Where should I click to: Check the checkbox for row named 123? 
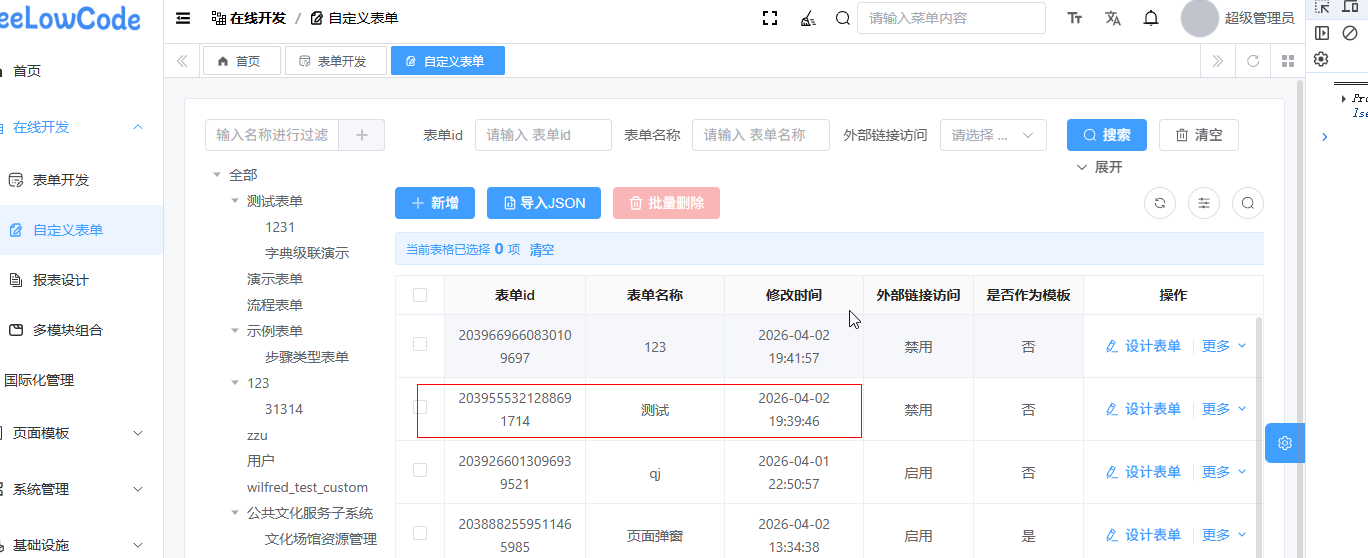[420, 344]
